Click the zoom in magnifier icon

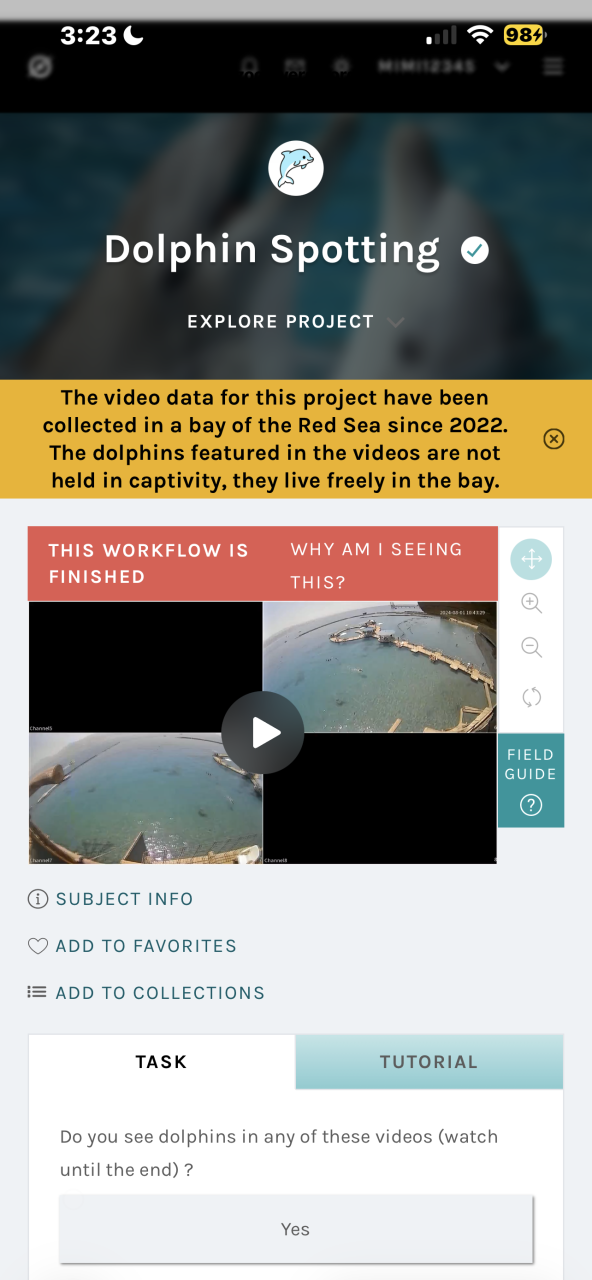531,603
